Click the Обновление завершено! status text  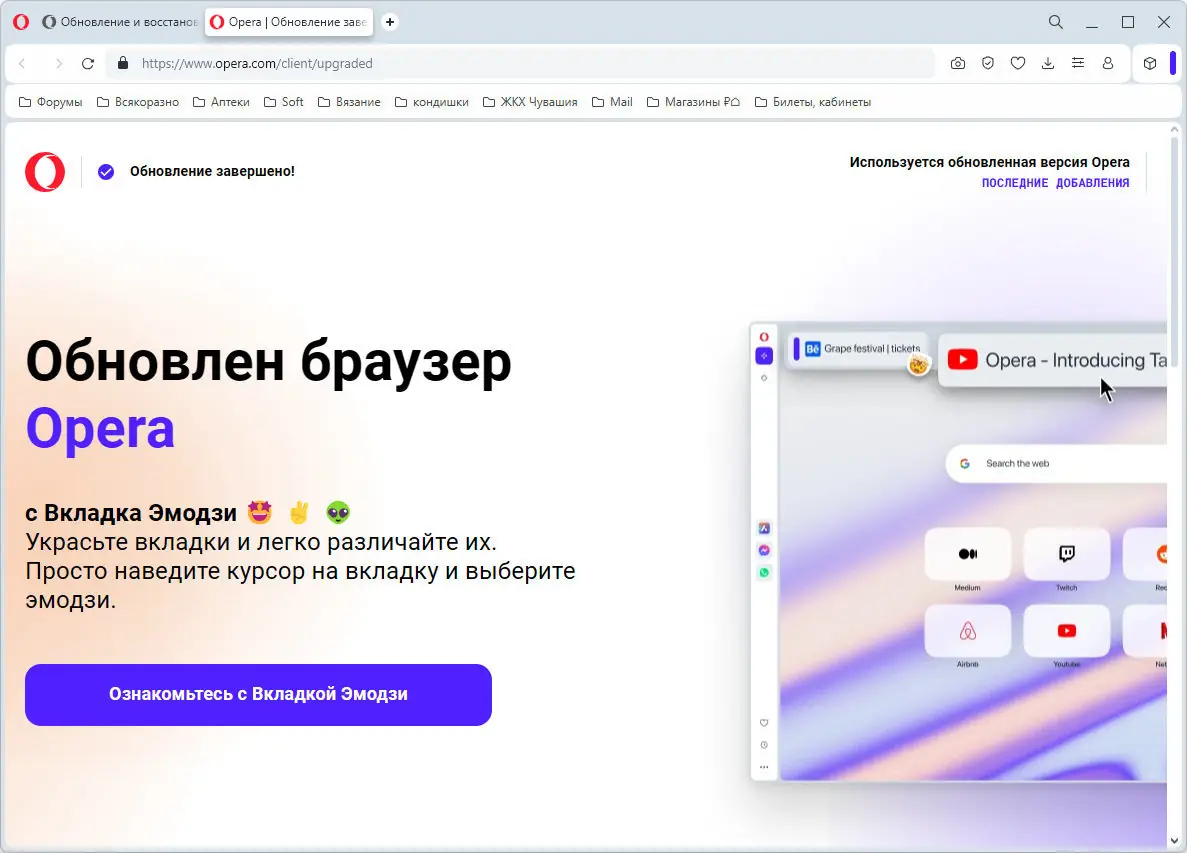(212, 171)
